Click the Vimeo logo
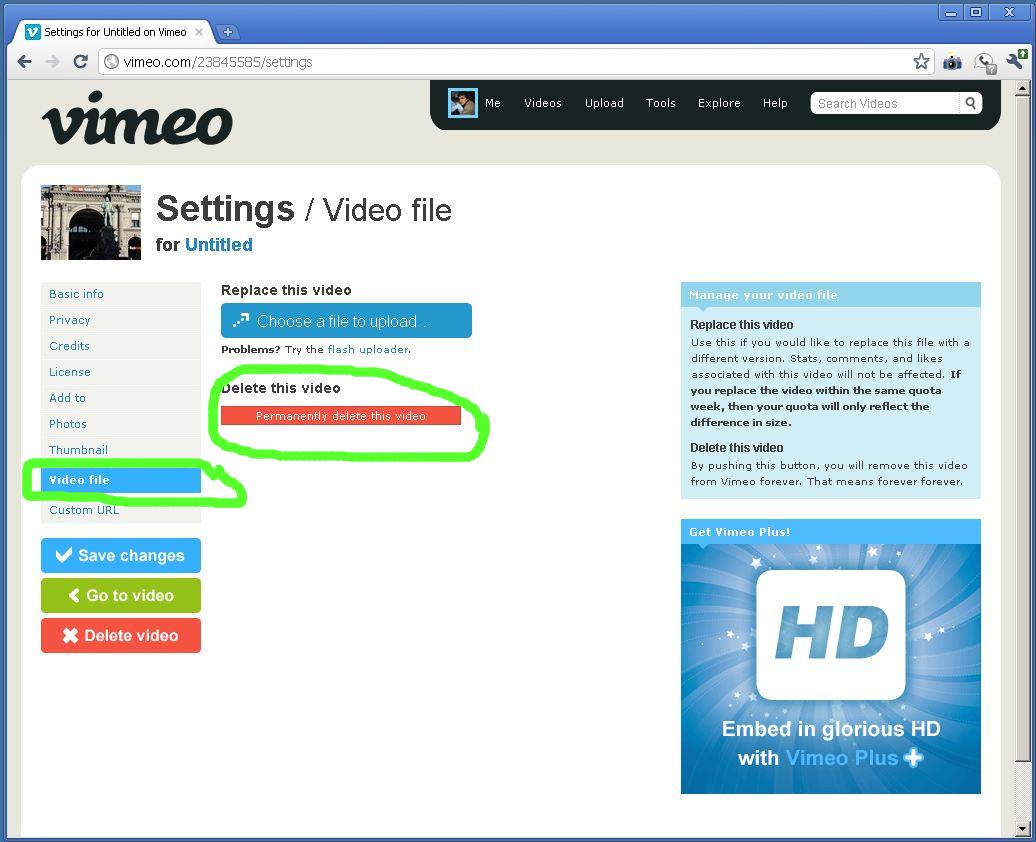Image resolution: width=1036 pixels, height=842 pixels. 137,119
